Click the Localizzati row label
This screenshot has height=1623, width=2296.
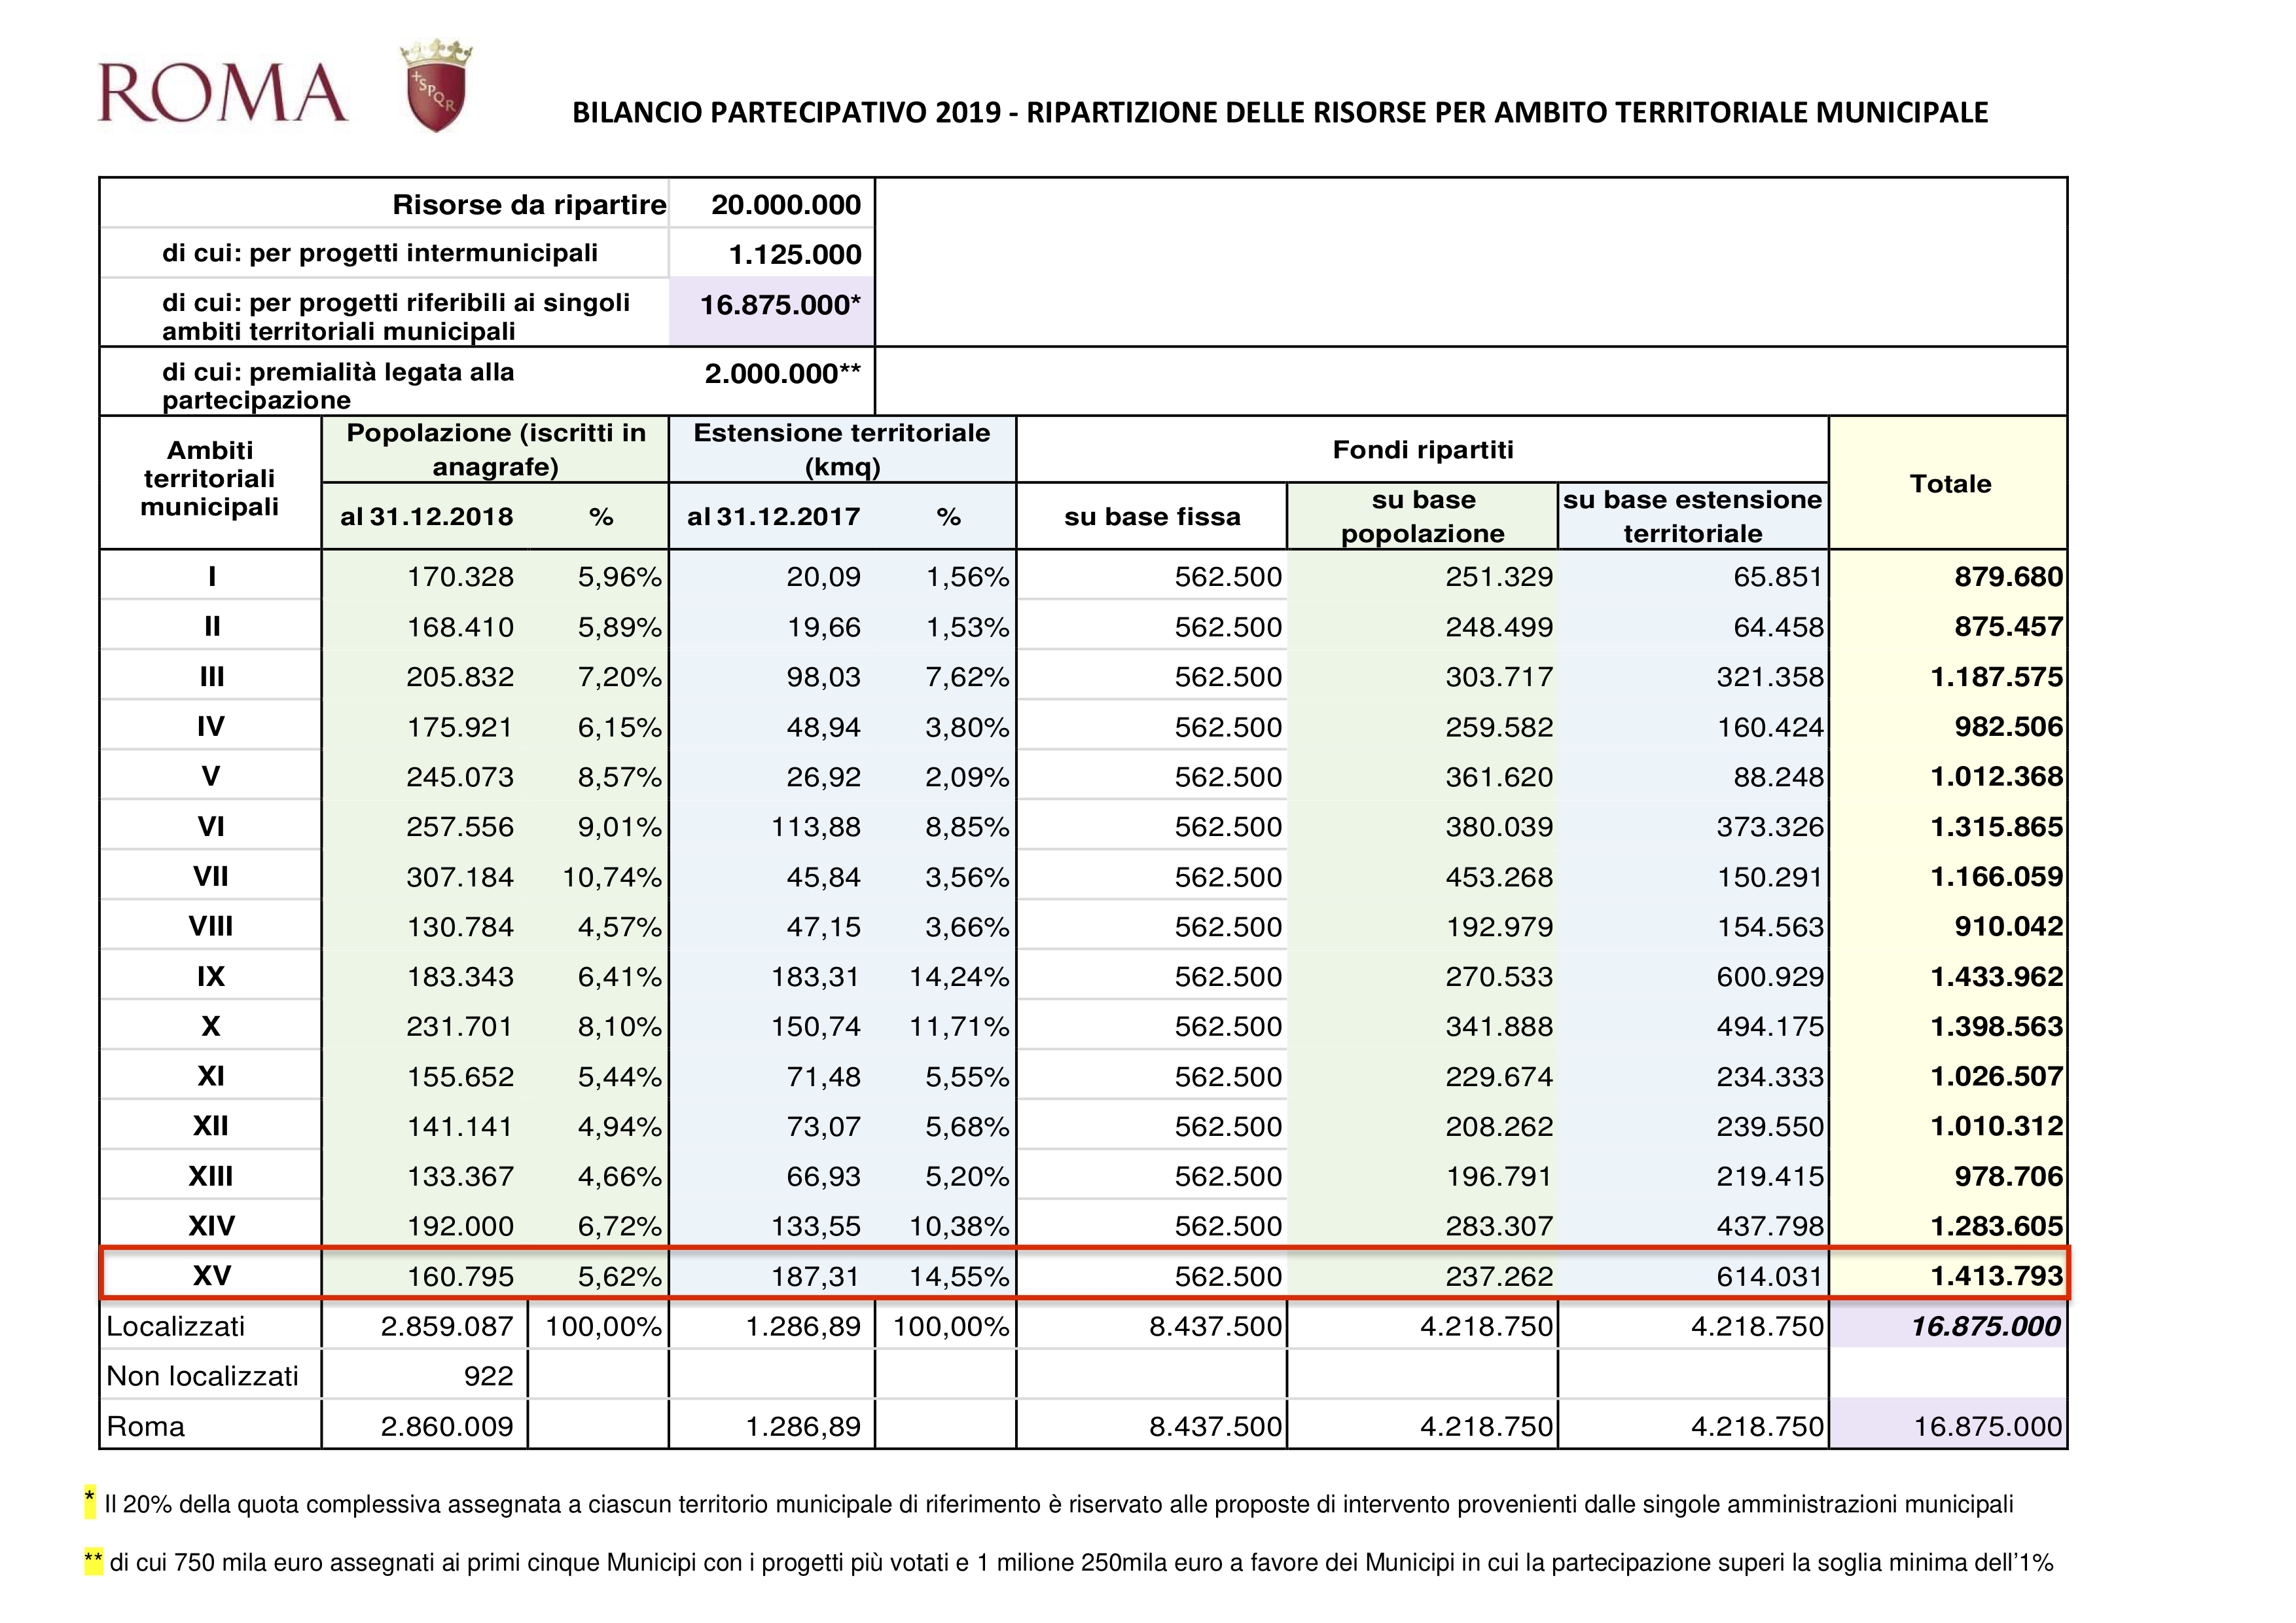click(x=176, y=1326)
